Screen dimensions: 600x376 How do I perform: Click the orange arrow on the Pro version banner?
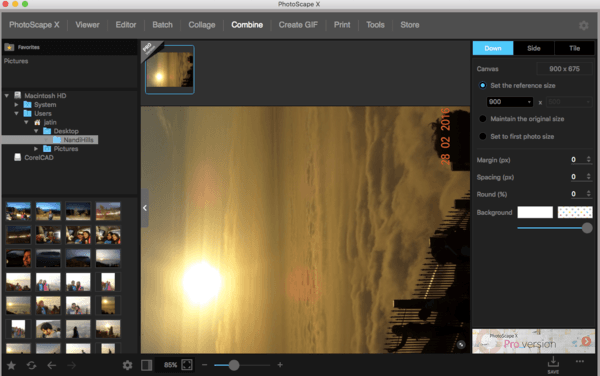[x=586, y=341]
